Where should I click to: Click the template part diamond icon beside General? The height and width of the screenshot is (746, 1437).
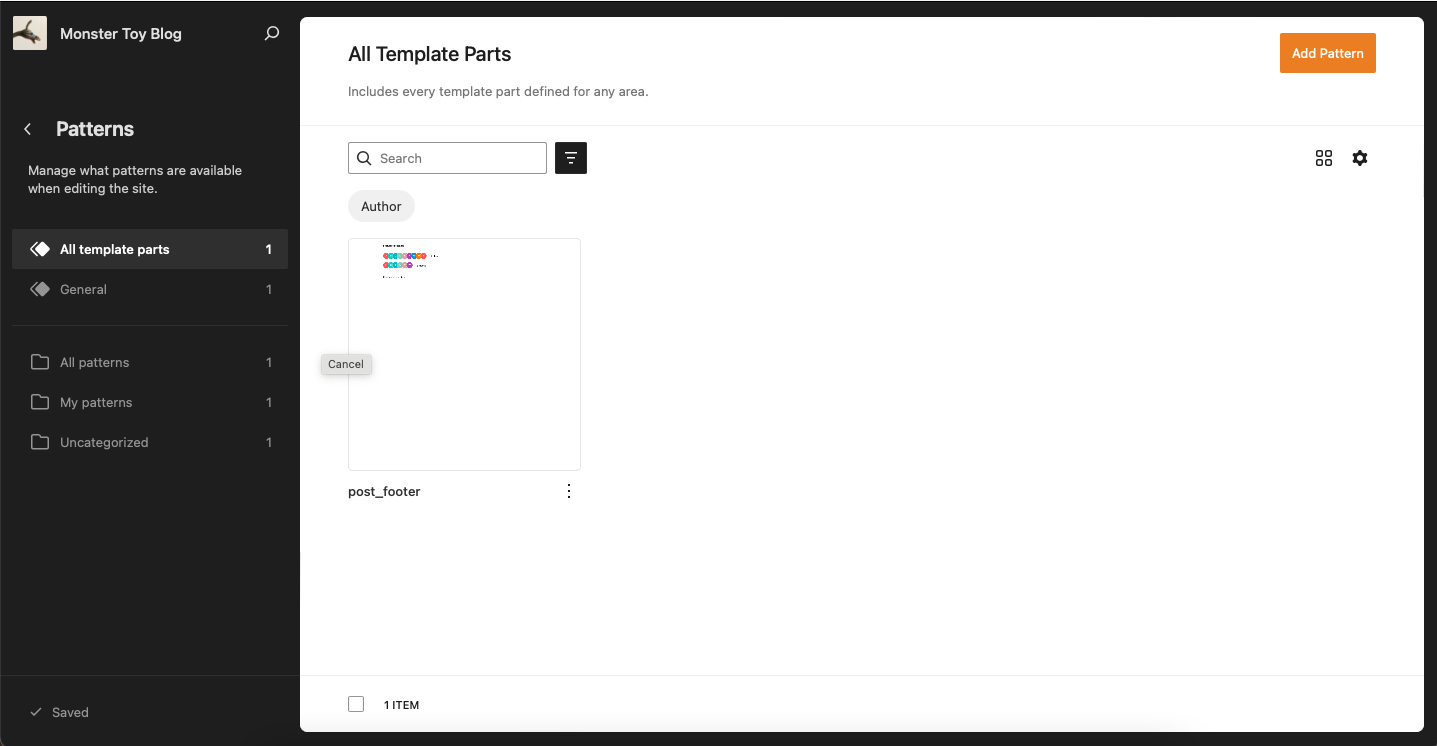coord(40,289)
